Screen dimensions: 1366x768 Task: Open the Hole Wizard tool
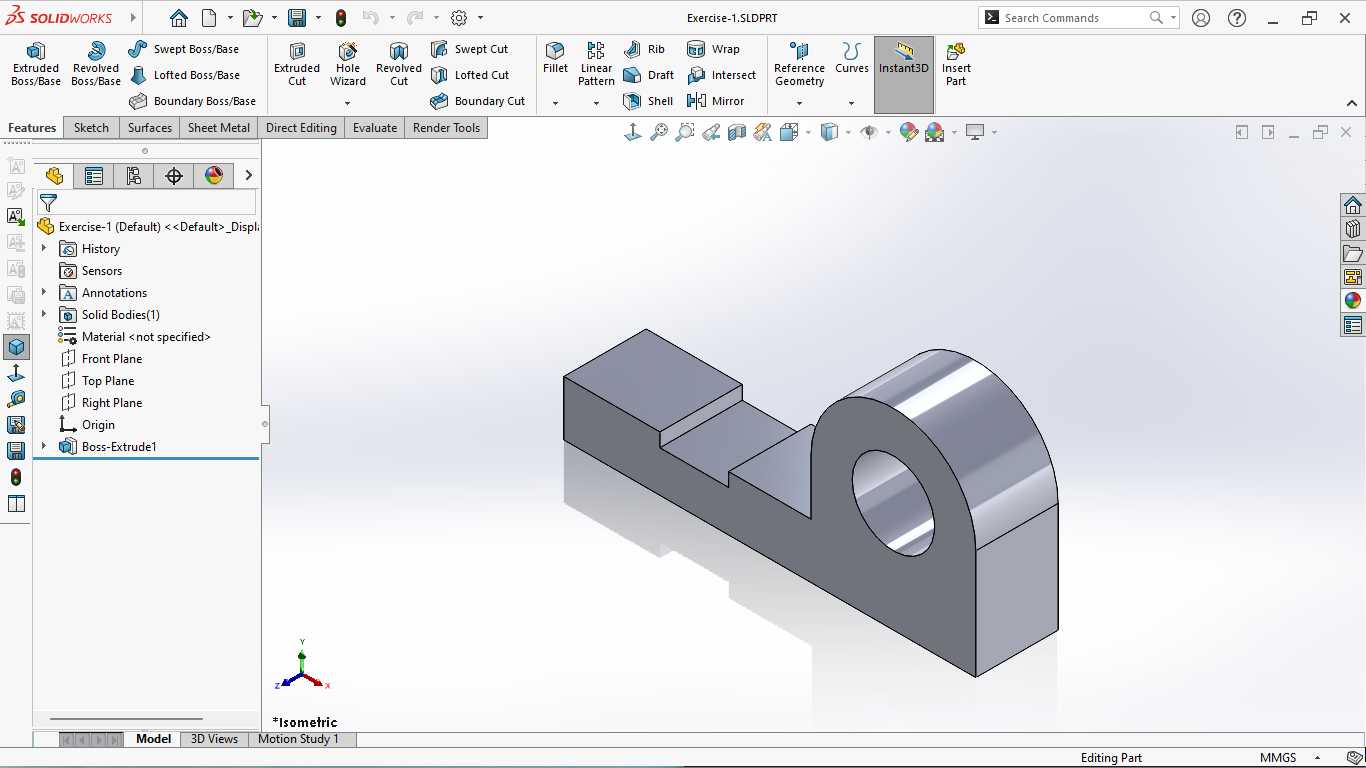coord(348,64)
